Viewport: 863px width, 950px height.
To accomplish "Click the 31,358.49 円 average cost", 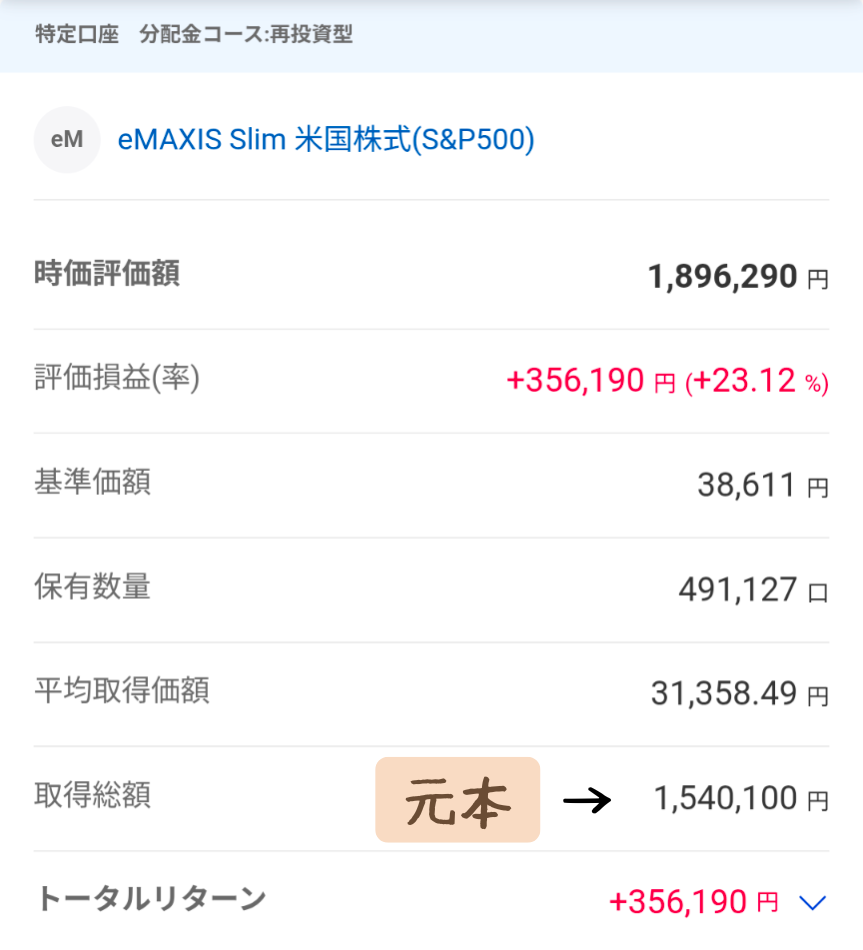I will (739, 694).
